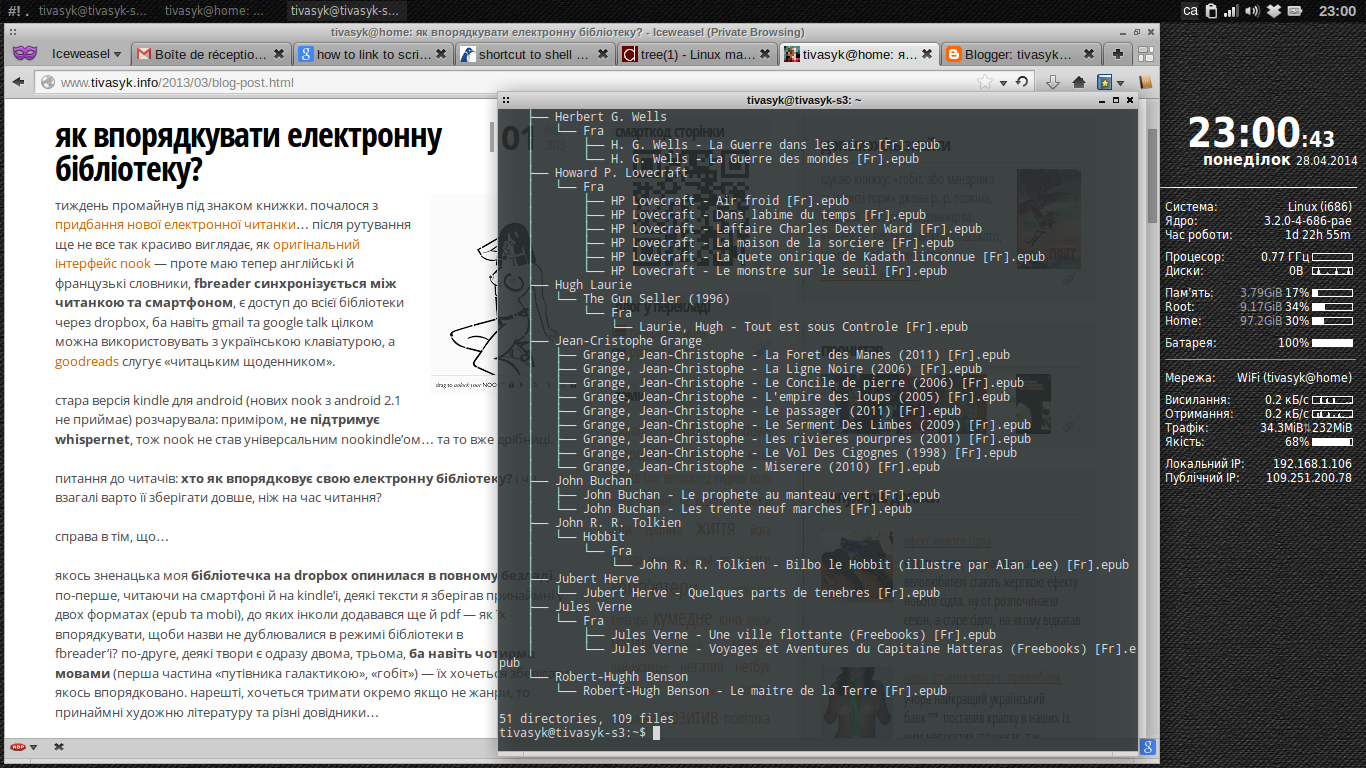
Task: Close the 'how to link to scri…' tab
Action: [x=441, y=54]
